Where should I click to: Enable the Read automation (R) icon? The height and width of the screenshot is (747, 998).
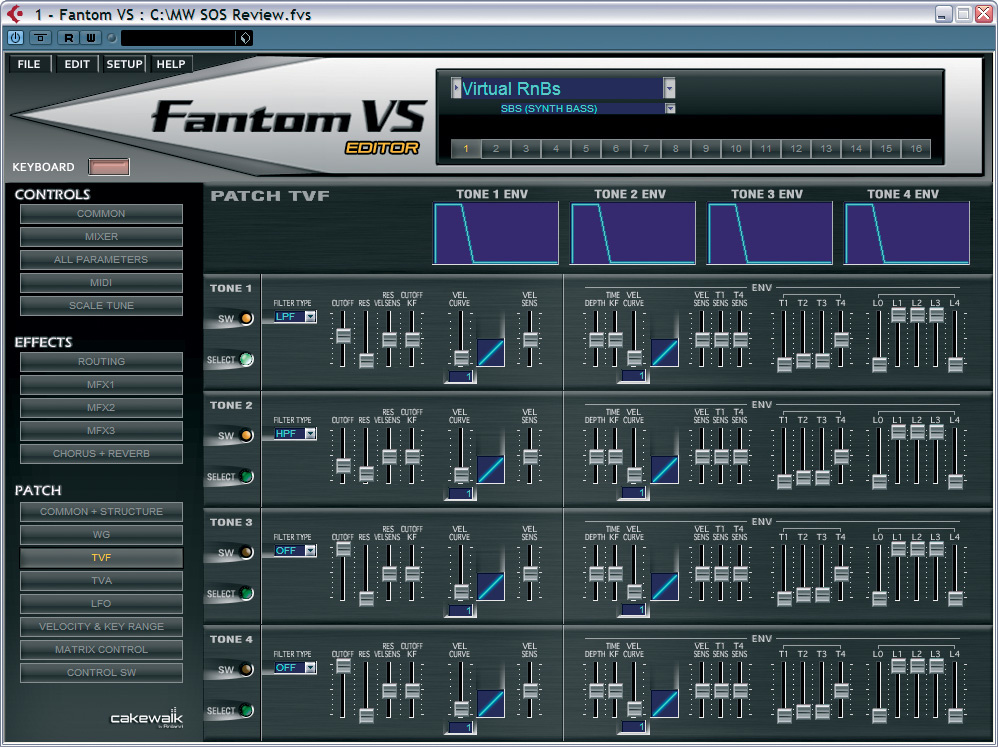click(x=68, y=38)
